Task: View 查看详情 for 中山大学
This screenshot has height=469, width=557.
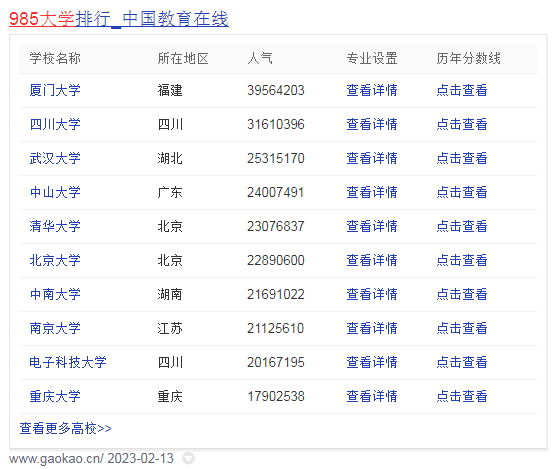Action: (x=372, y=192)
